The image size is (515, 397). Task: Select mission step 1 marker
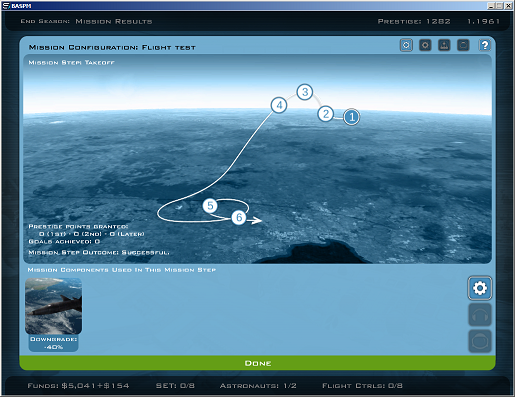coord(351,117)
